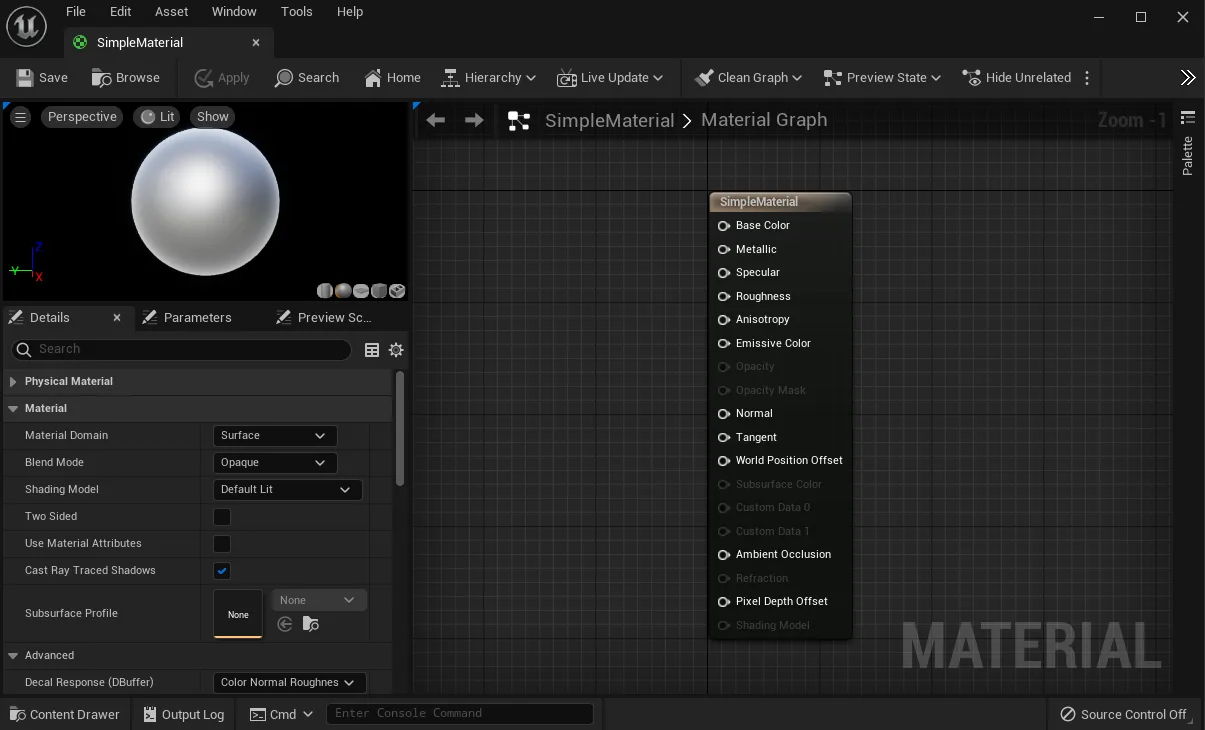Set preview mesh to sphere shape

coord(343,291)
